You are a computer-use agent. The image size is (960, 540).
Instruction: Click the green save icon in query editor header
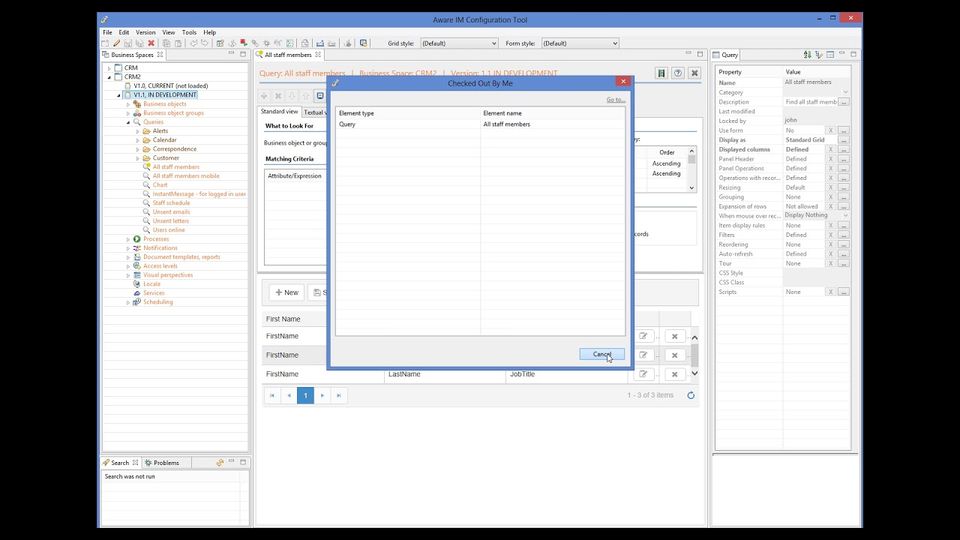pos(661,73)
